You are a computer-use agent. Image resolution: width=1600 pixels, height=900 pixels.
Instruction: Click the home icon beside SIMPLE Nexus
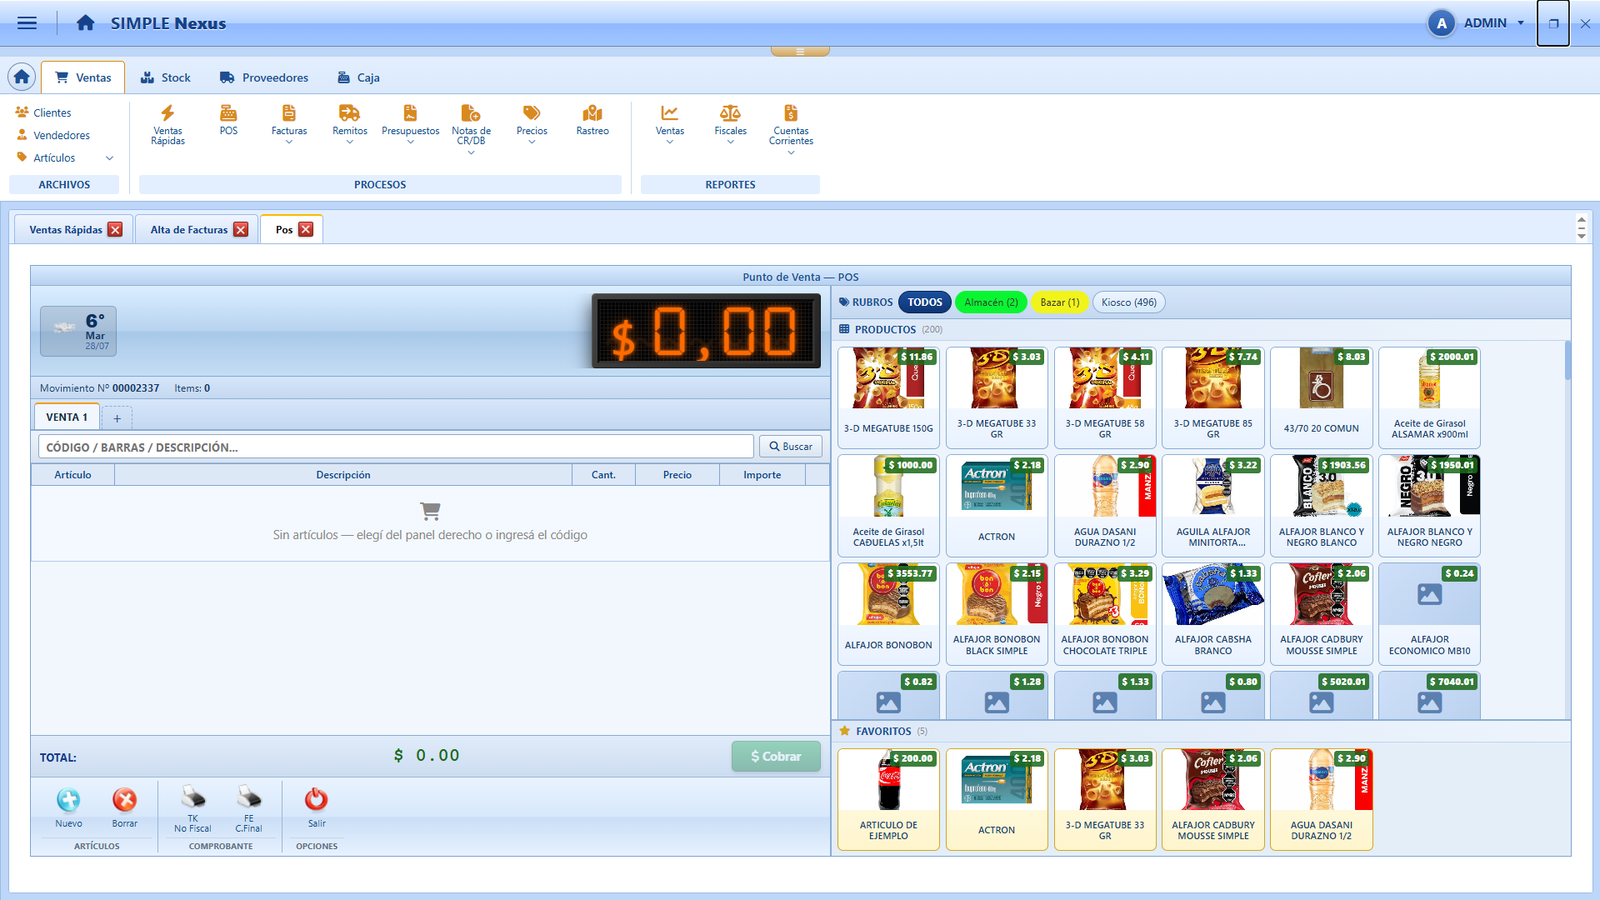(x=86, y=23)
